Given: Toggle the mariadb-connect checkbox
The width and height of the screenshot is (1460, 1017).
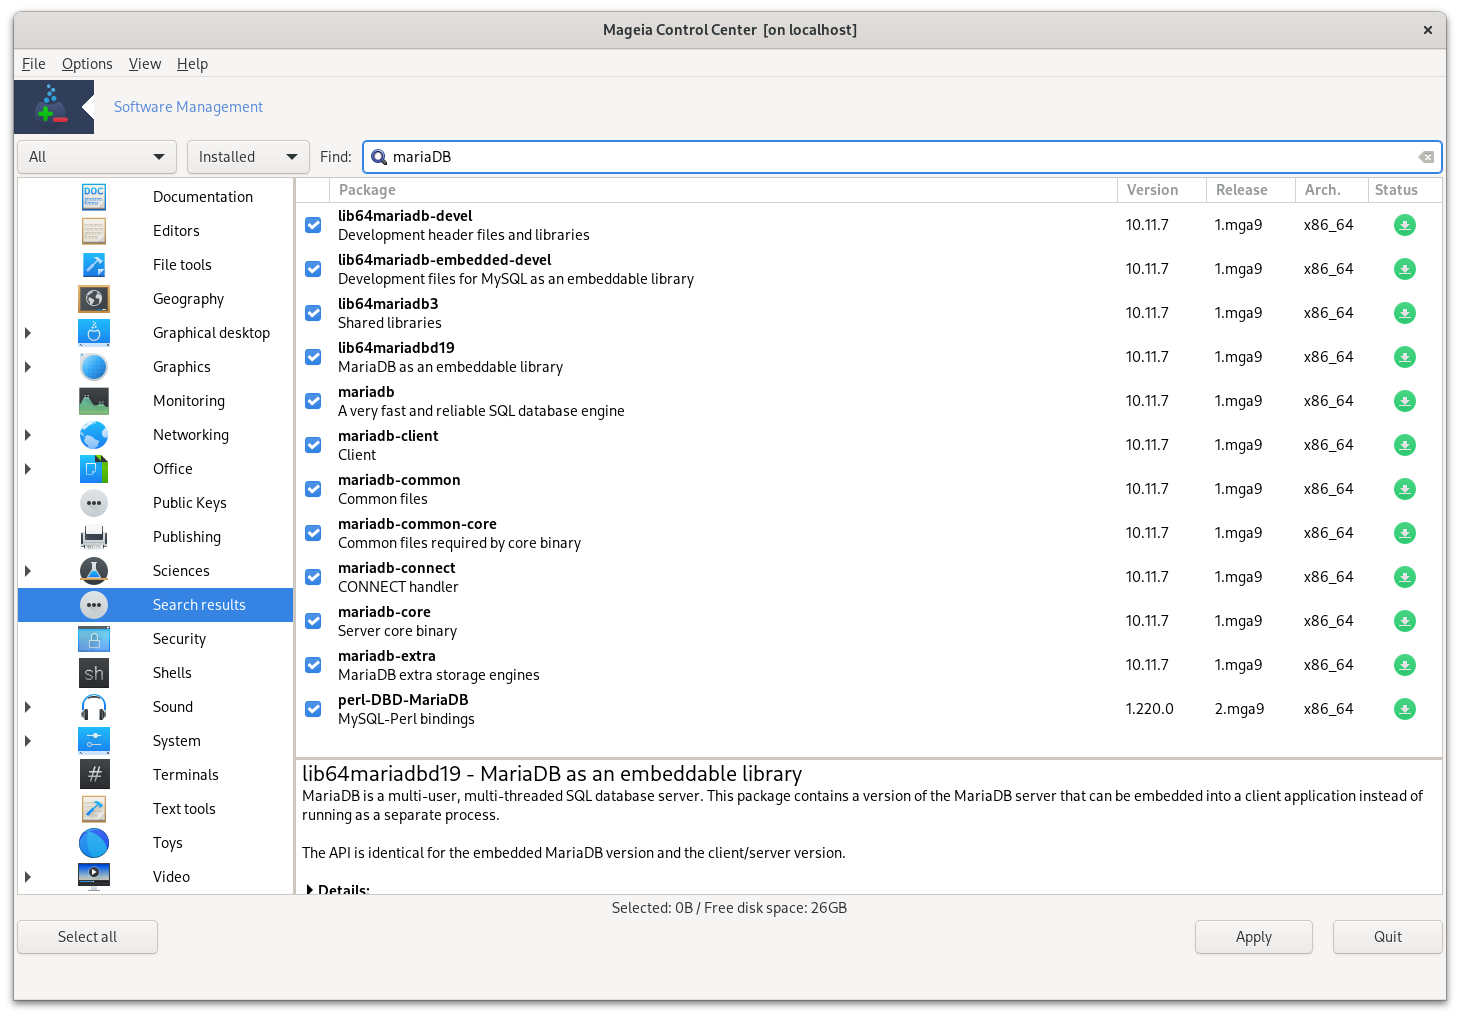Looking at the screenshot, I should pyautogui.click(x=313, y=577).
